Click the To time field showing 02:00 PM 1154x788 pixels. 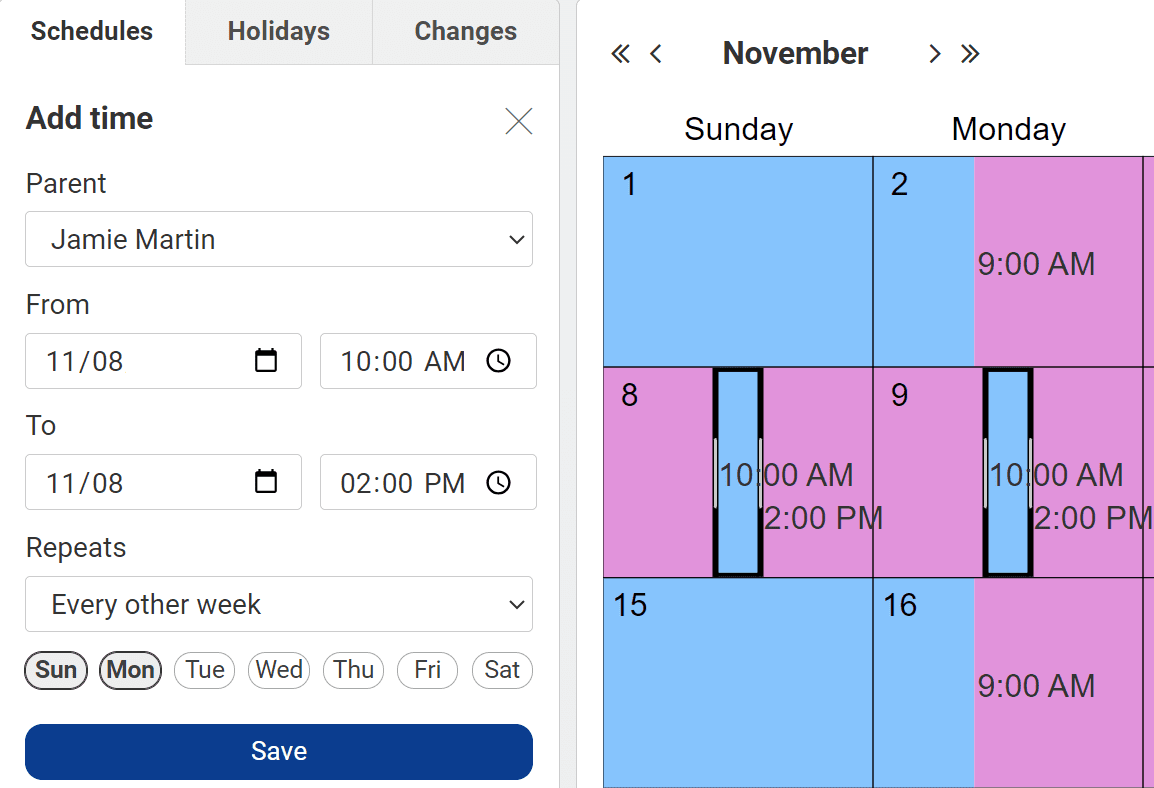[428, 482]
